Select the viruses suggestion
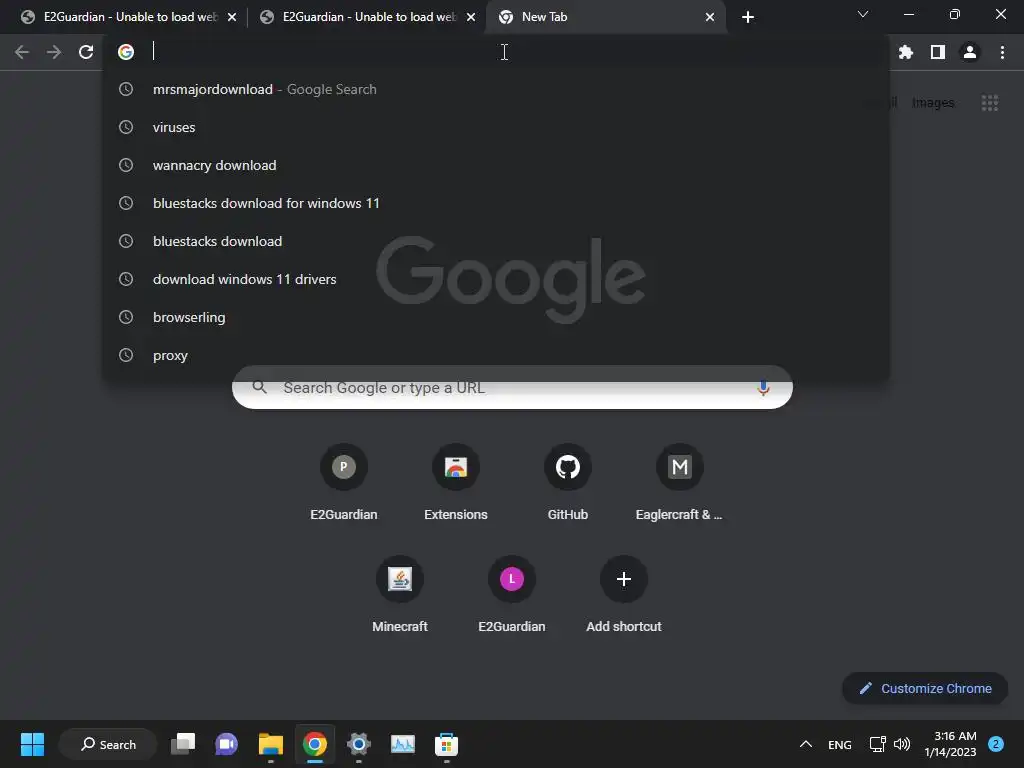Viewport: 1024px width, 768px height. click(x=496, y=127)
